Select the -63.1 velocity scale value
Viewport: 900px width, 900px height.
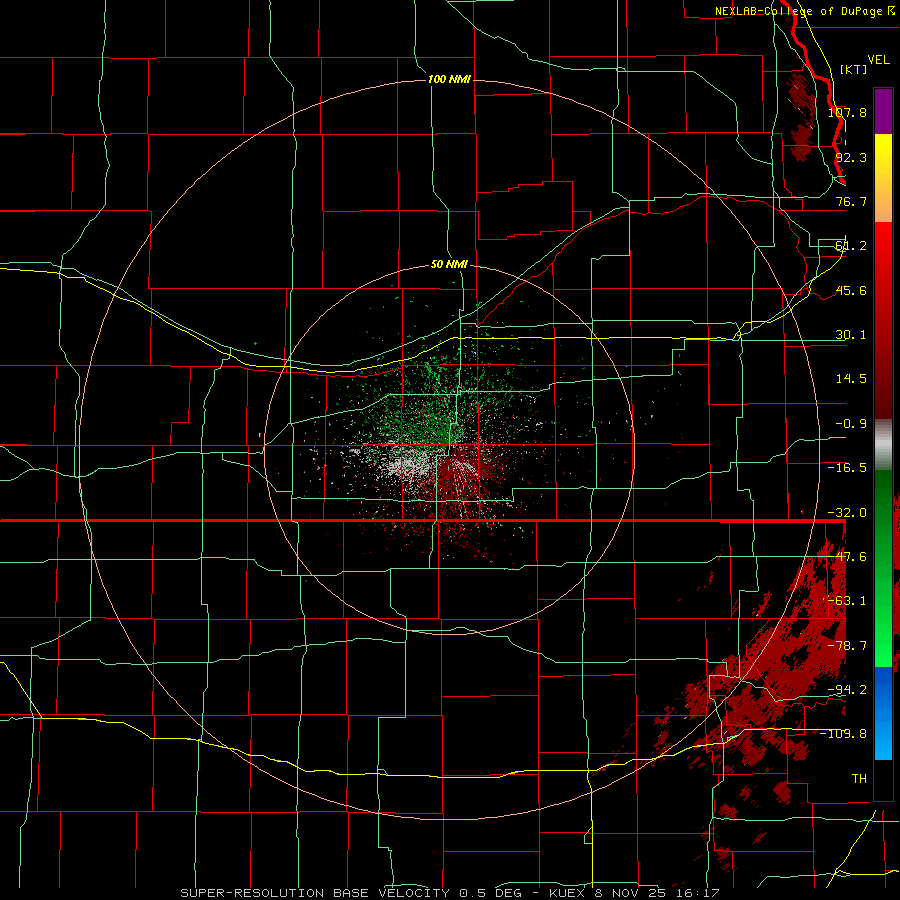click(x=847, y=601)
